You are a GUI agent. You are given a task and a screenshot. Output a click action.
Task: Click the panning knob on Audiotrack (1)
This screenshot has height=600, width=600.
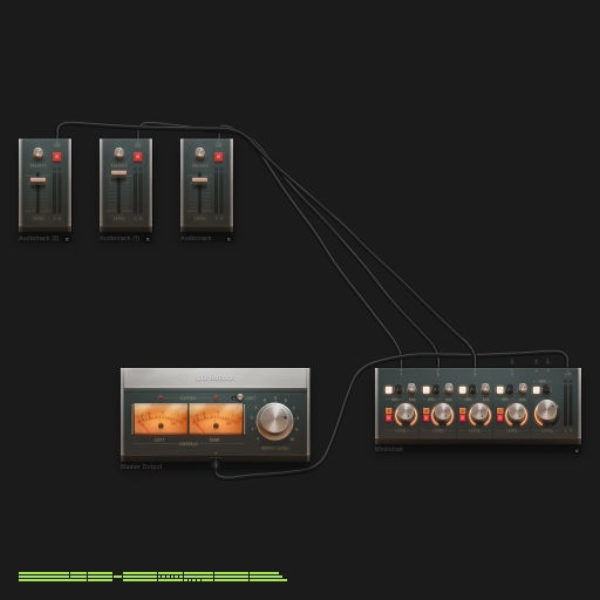tap(119, 153)
